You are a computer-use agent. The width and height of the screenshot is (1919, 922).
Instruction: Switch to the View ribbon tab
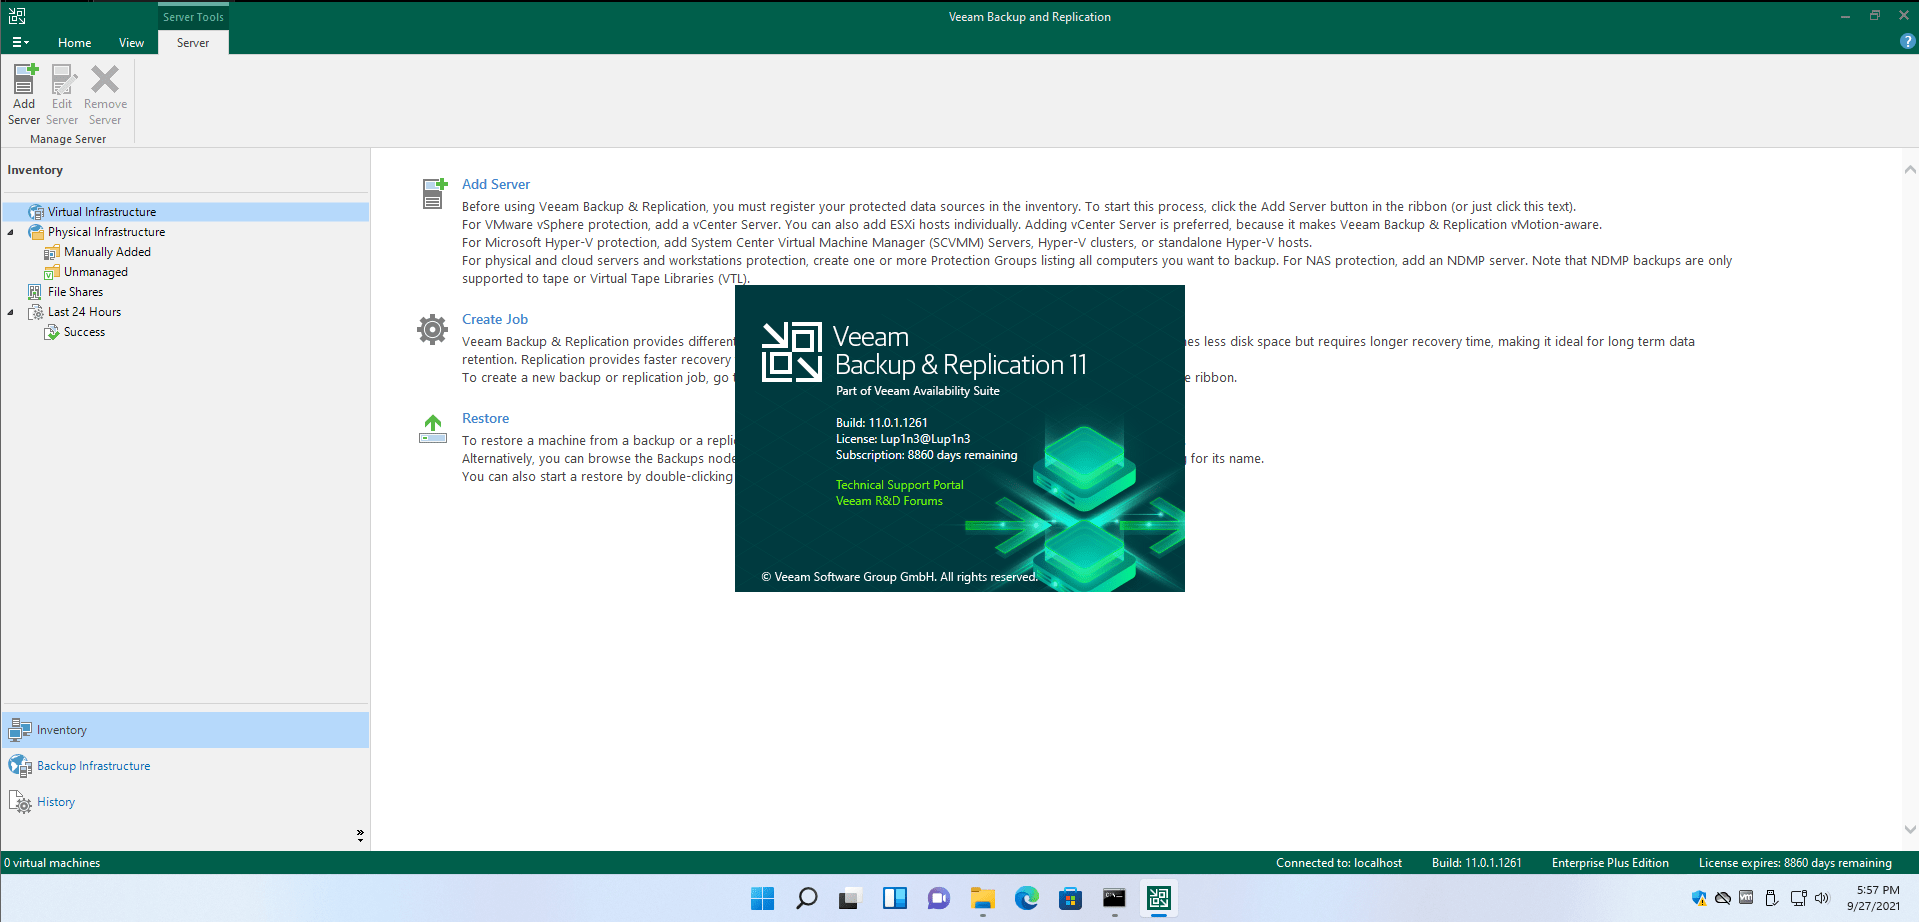point(131,43)
